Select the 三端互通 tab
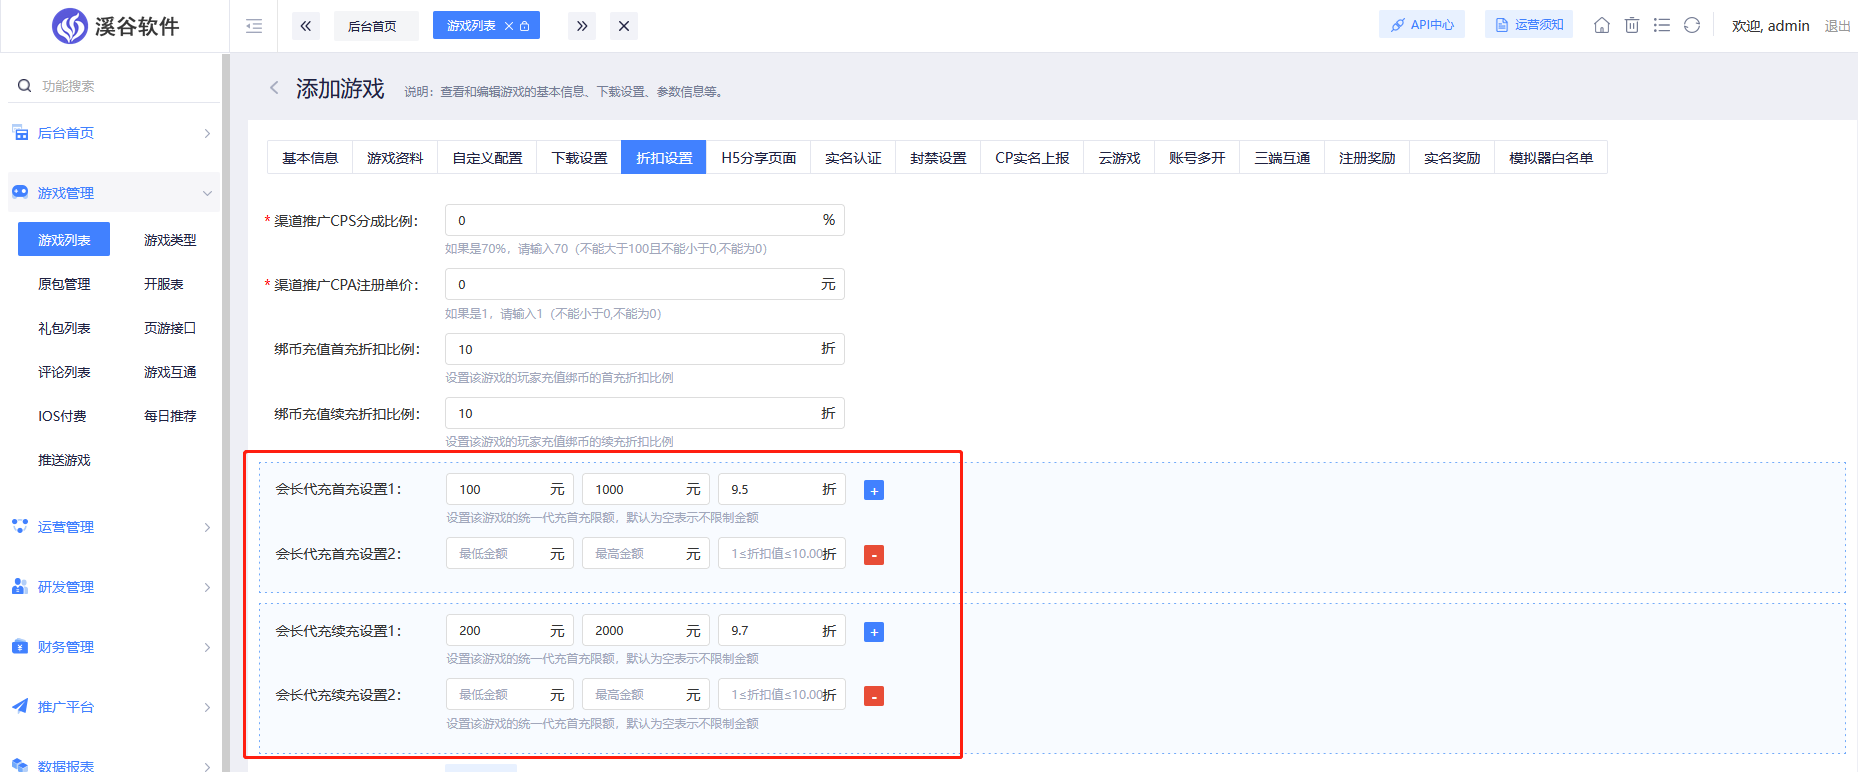 [1282, 158]
